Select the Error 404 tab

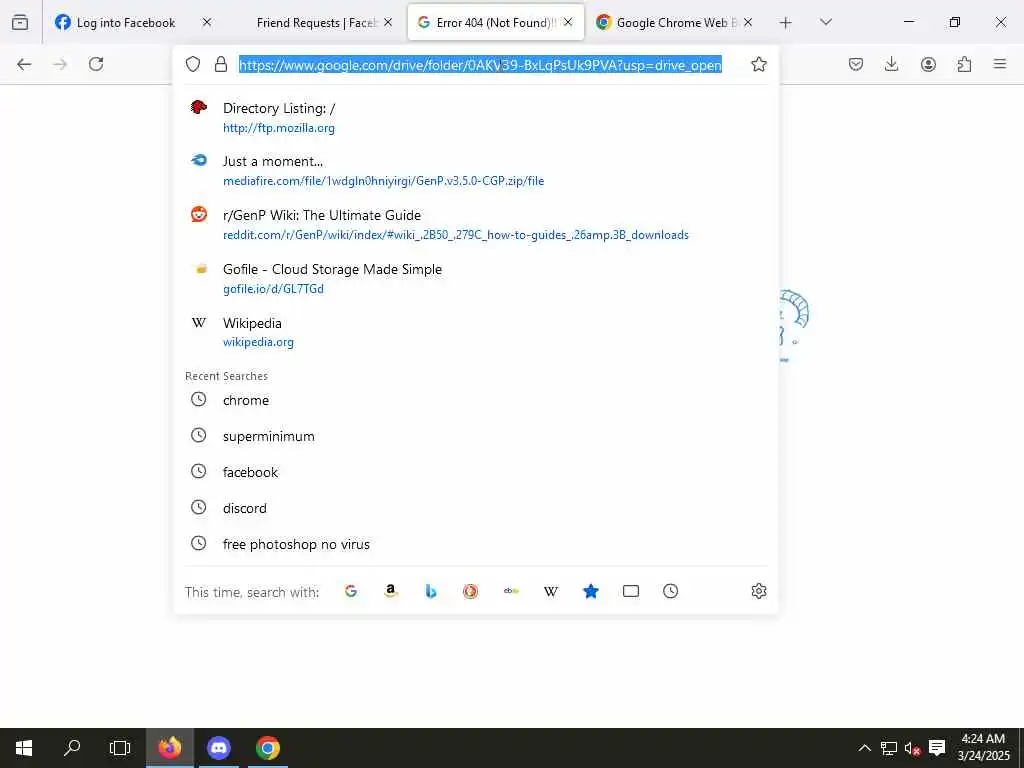click(x=487, y=23)
